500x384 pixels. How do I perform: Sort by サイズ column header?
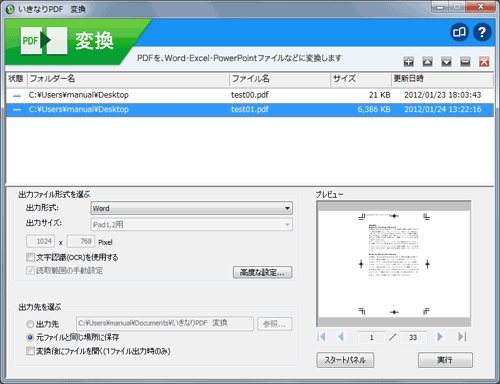361,79
